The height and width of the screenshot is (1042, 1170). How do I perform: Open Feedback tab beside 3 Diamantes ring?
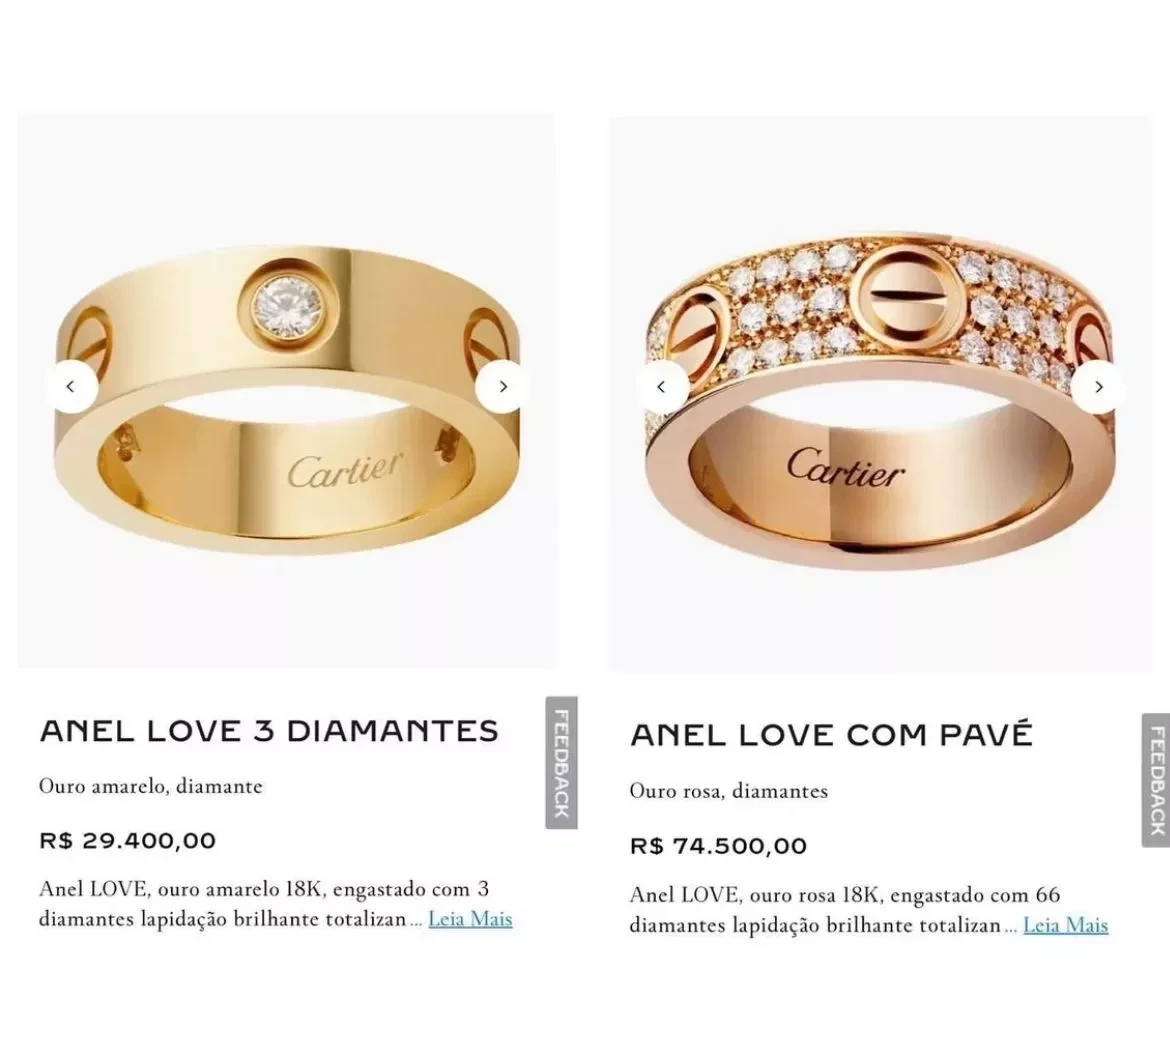pos(561,762)
